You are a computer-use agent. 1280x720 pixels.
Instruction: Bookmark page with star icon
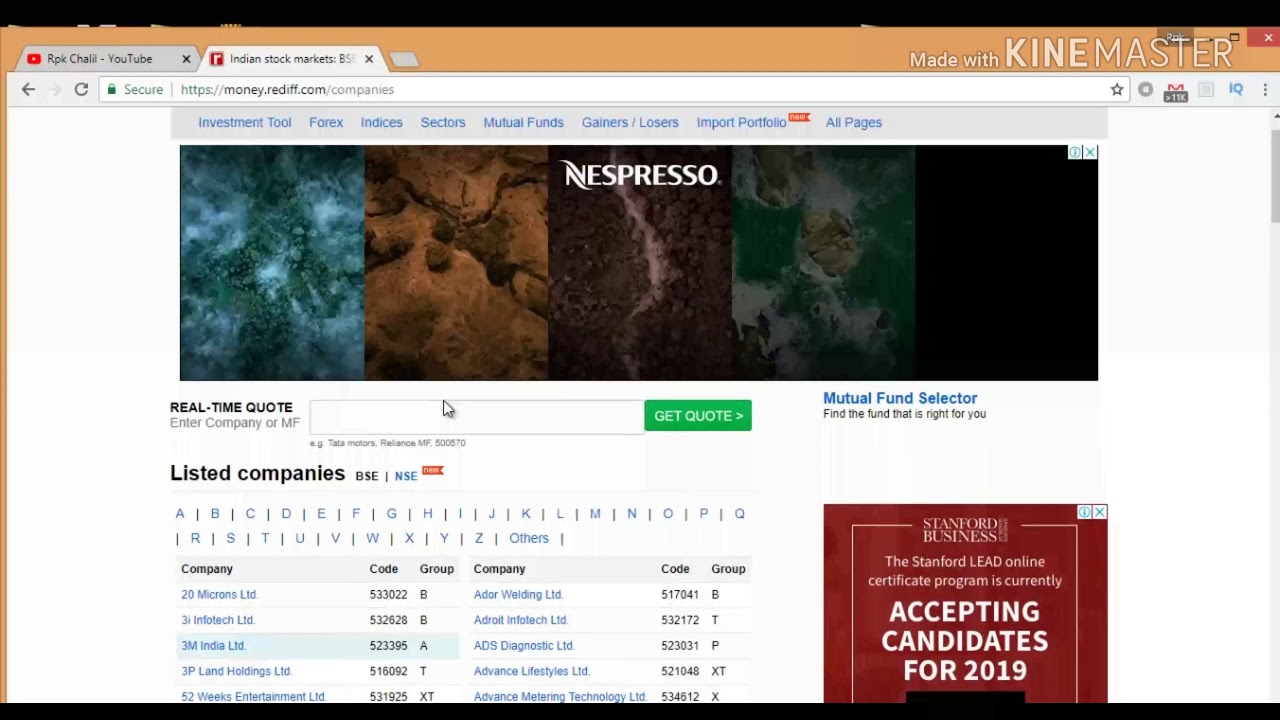[1117, 89]
